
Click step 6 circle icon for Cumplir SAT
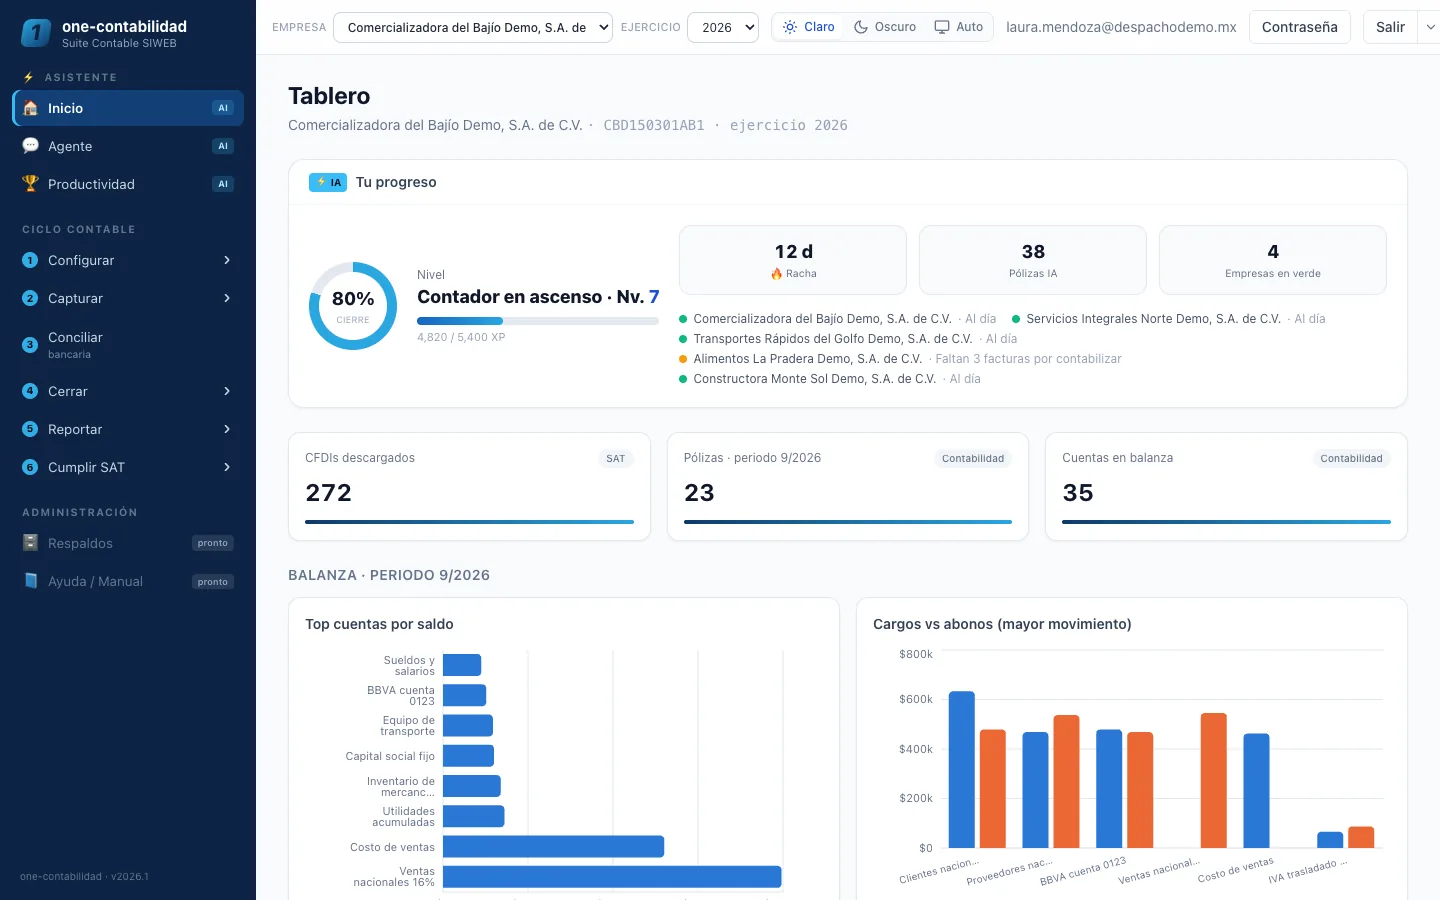[30, 467]
